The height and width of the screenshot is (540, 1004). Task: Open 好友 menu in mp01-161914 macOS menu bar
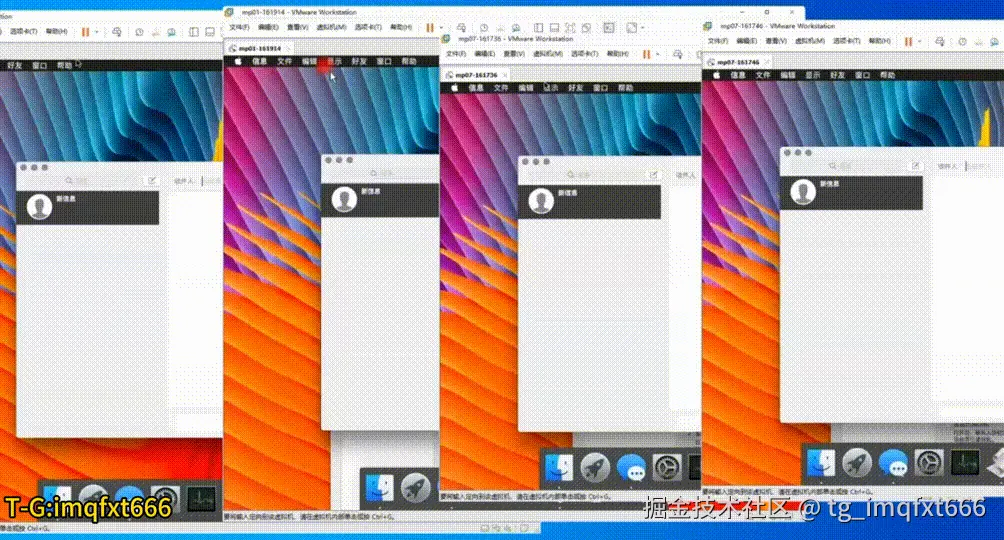359,61
